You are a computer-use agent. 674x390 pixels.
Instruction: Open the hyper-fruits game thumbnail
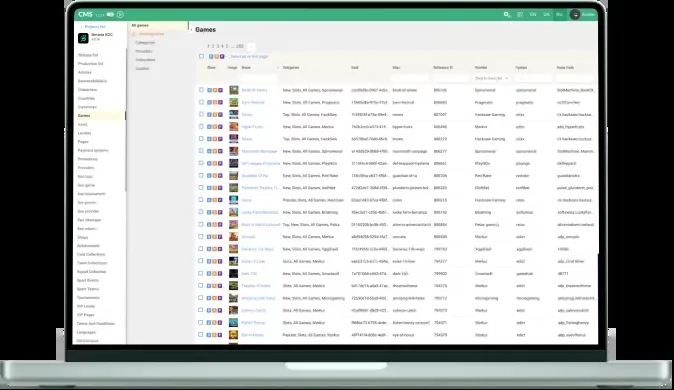233,127
